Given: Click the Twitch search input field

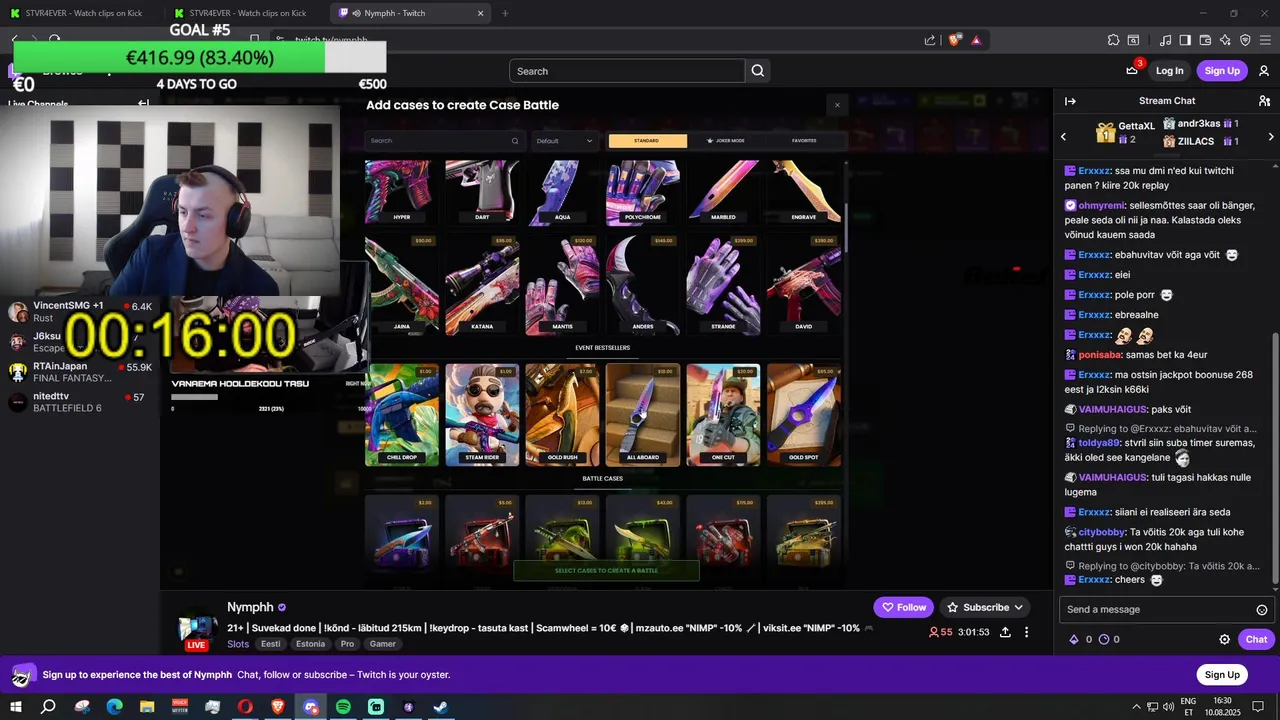Looking at the screenshot, I should 627,71.
